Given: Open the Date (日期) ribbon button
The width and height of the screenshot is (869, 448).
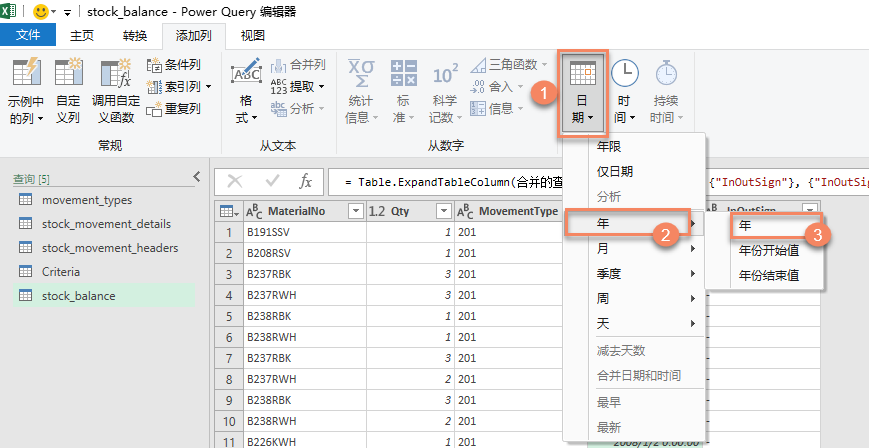Looking at the screenshot, I should (583, 92).
